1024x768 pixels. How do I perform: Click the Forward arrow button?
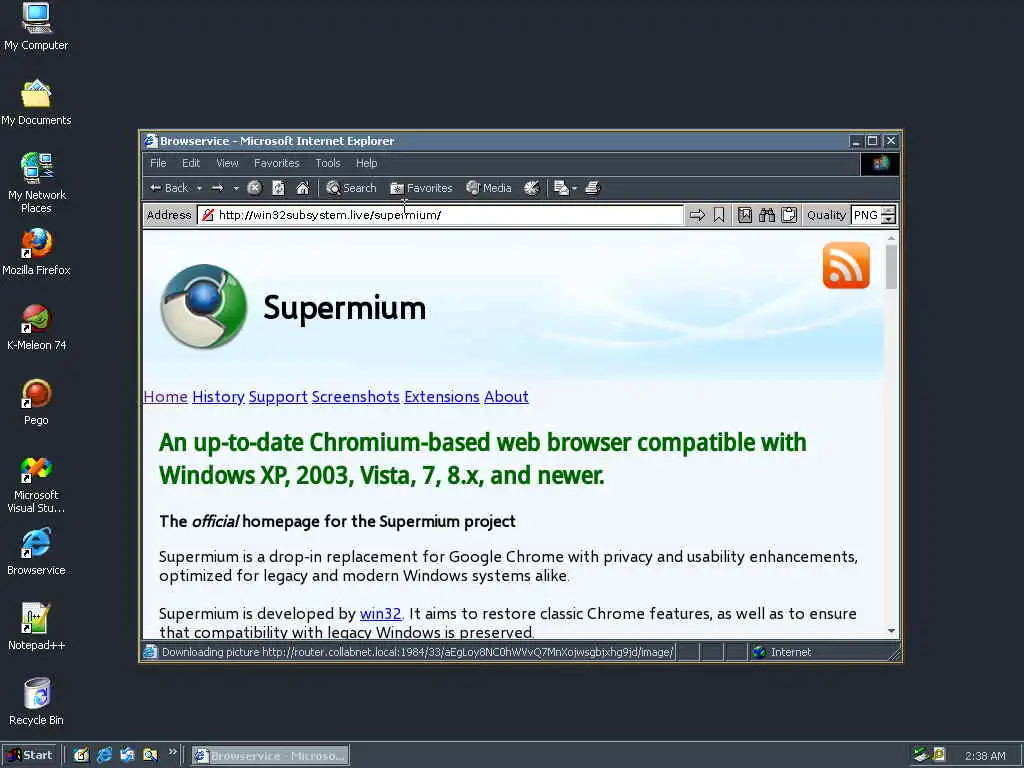217,188
